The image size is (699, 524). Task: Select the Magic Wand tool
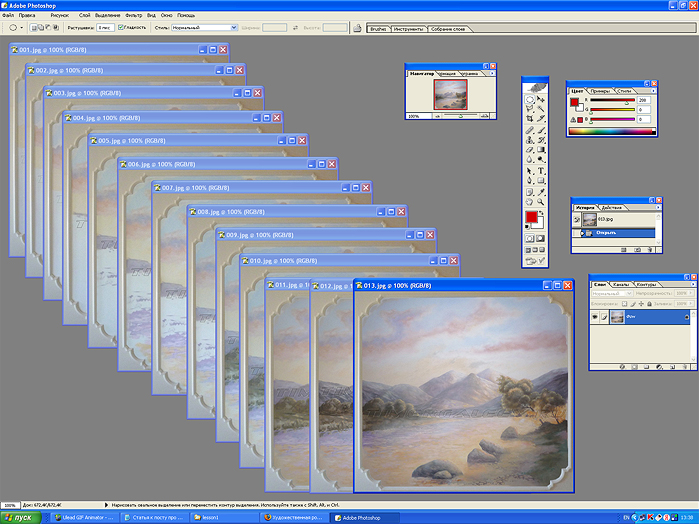[x=541, y=108]
